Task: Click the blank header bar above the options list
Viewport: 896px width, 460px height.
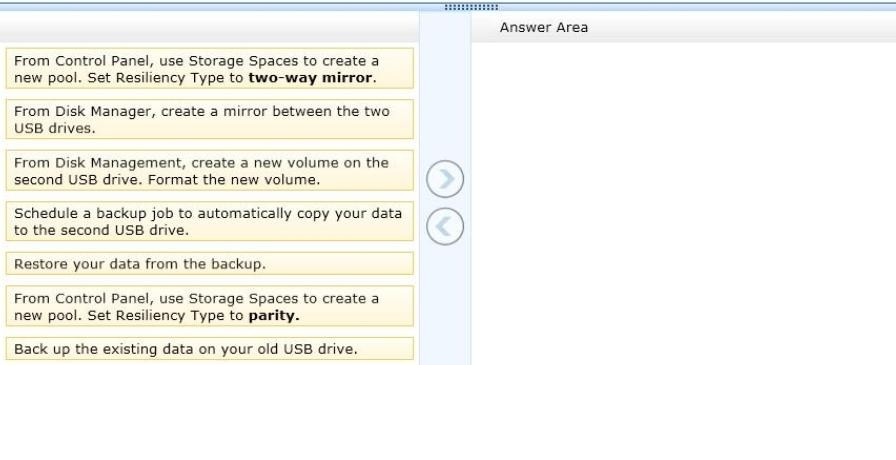Action: 210,27
